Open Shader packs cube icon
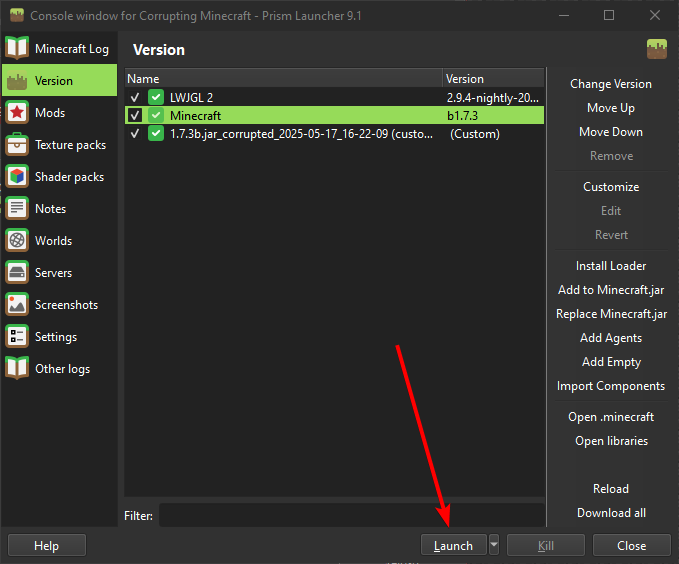 [17, 176]
